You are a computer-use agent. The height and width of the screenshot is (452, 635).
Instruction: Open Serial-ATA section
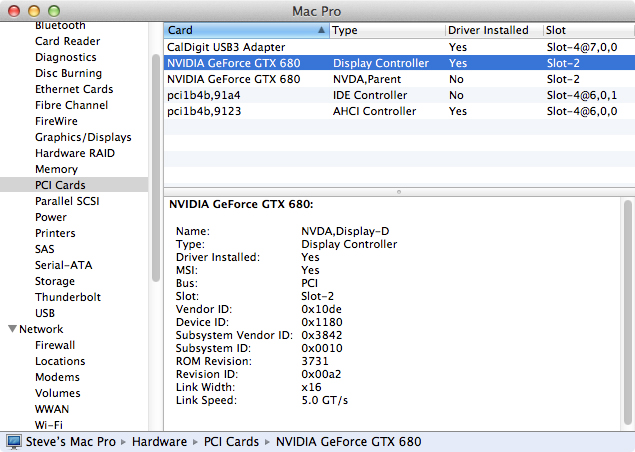pos(64,265)
